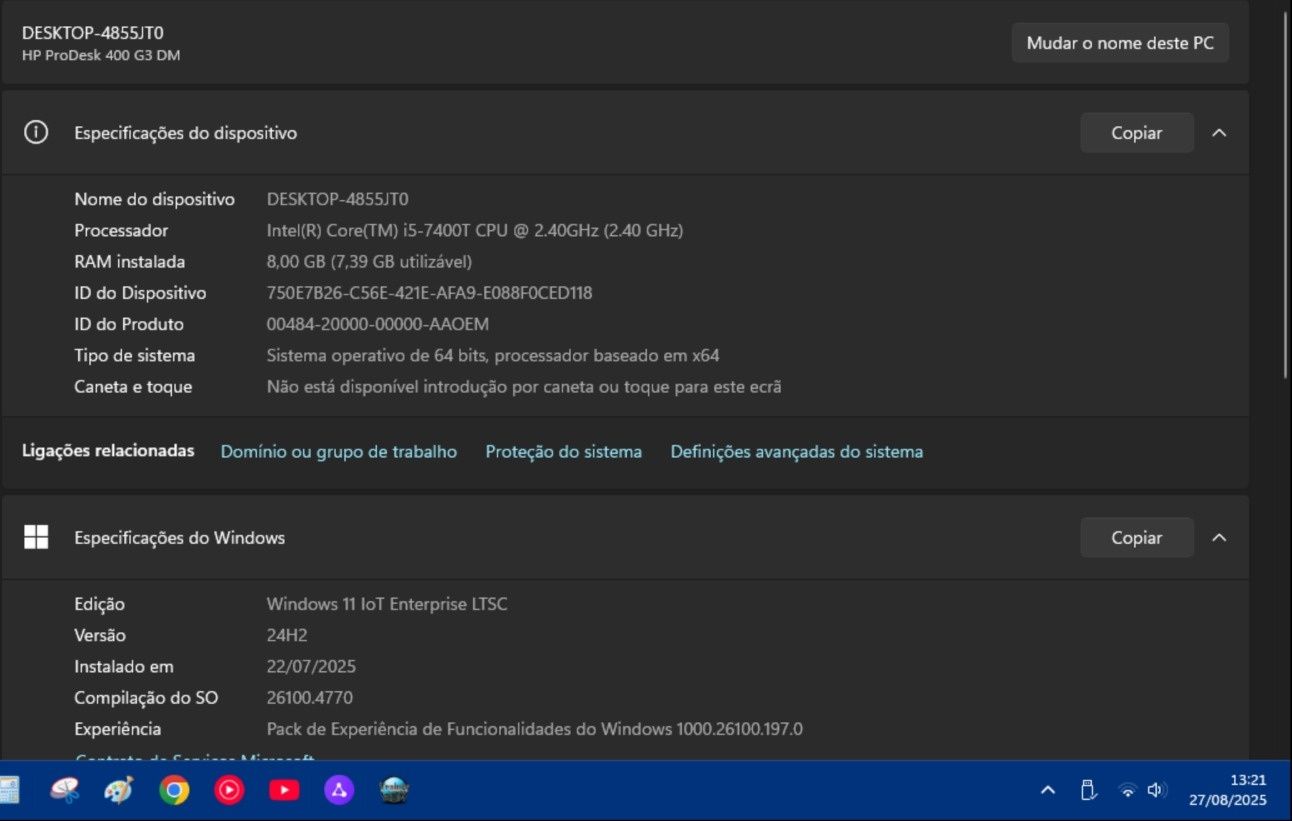This screenshot has height=821, width=1292.
Task: Click the Pack de Experiência value text
Action: (535, 729)
